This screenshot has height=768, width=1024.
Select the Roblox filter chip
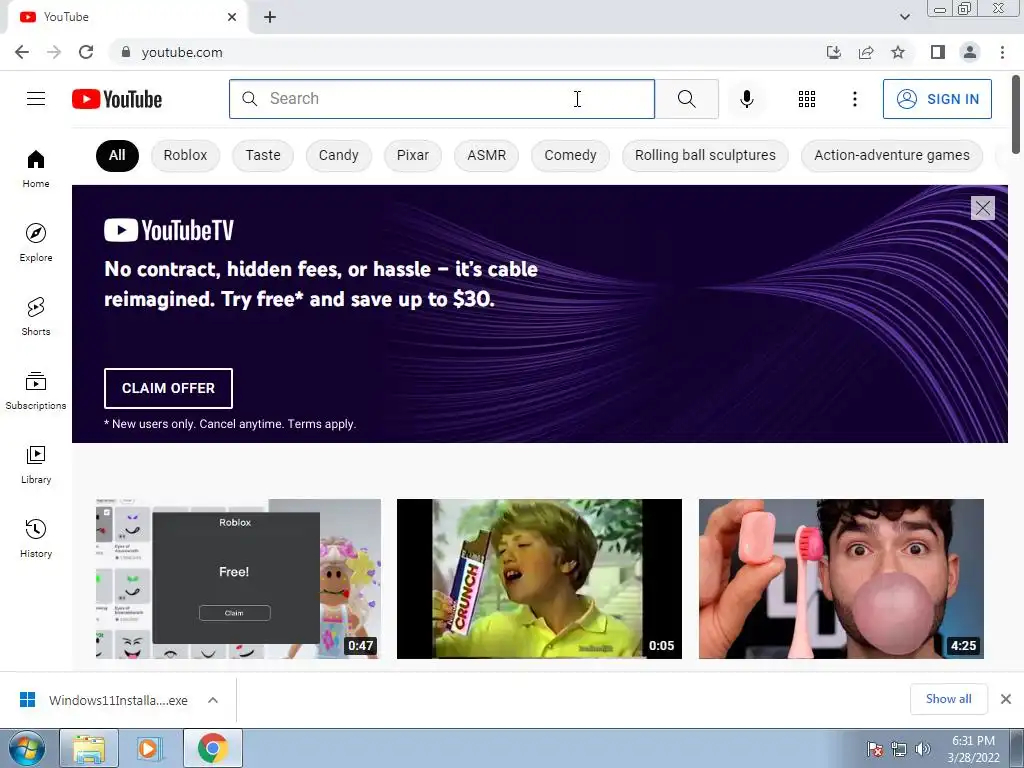tap(185, 155)
